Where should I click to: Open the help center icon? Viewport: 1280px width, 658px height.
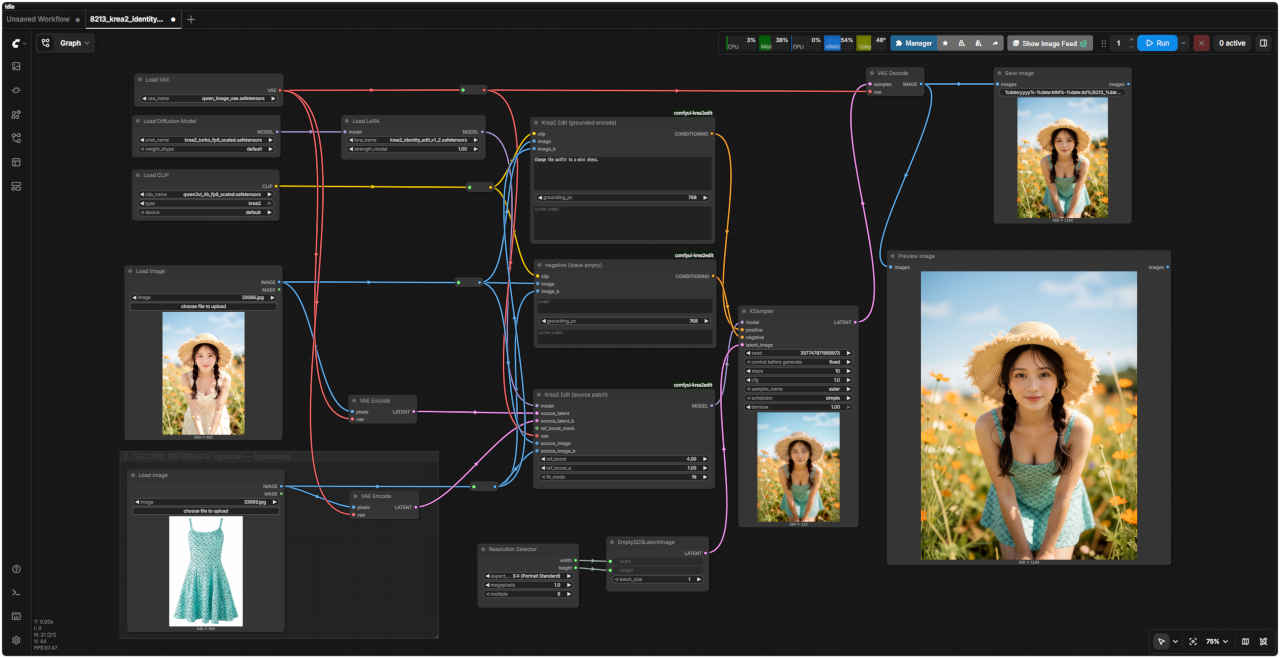16,569
